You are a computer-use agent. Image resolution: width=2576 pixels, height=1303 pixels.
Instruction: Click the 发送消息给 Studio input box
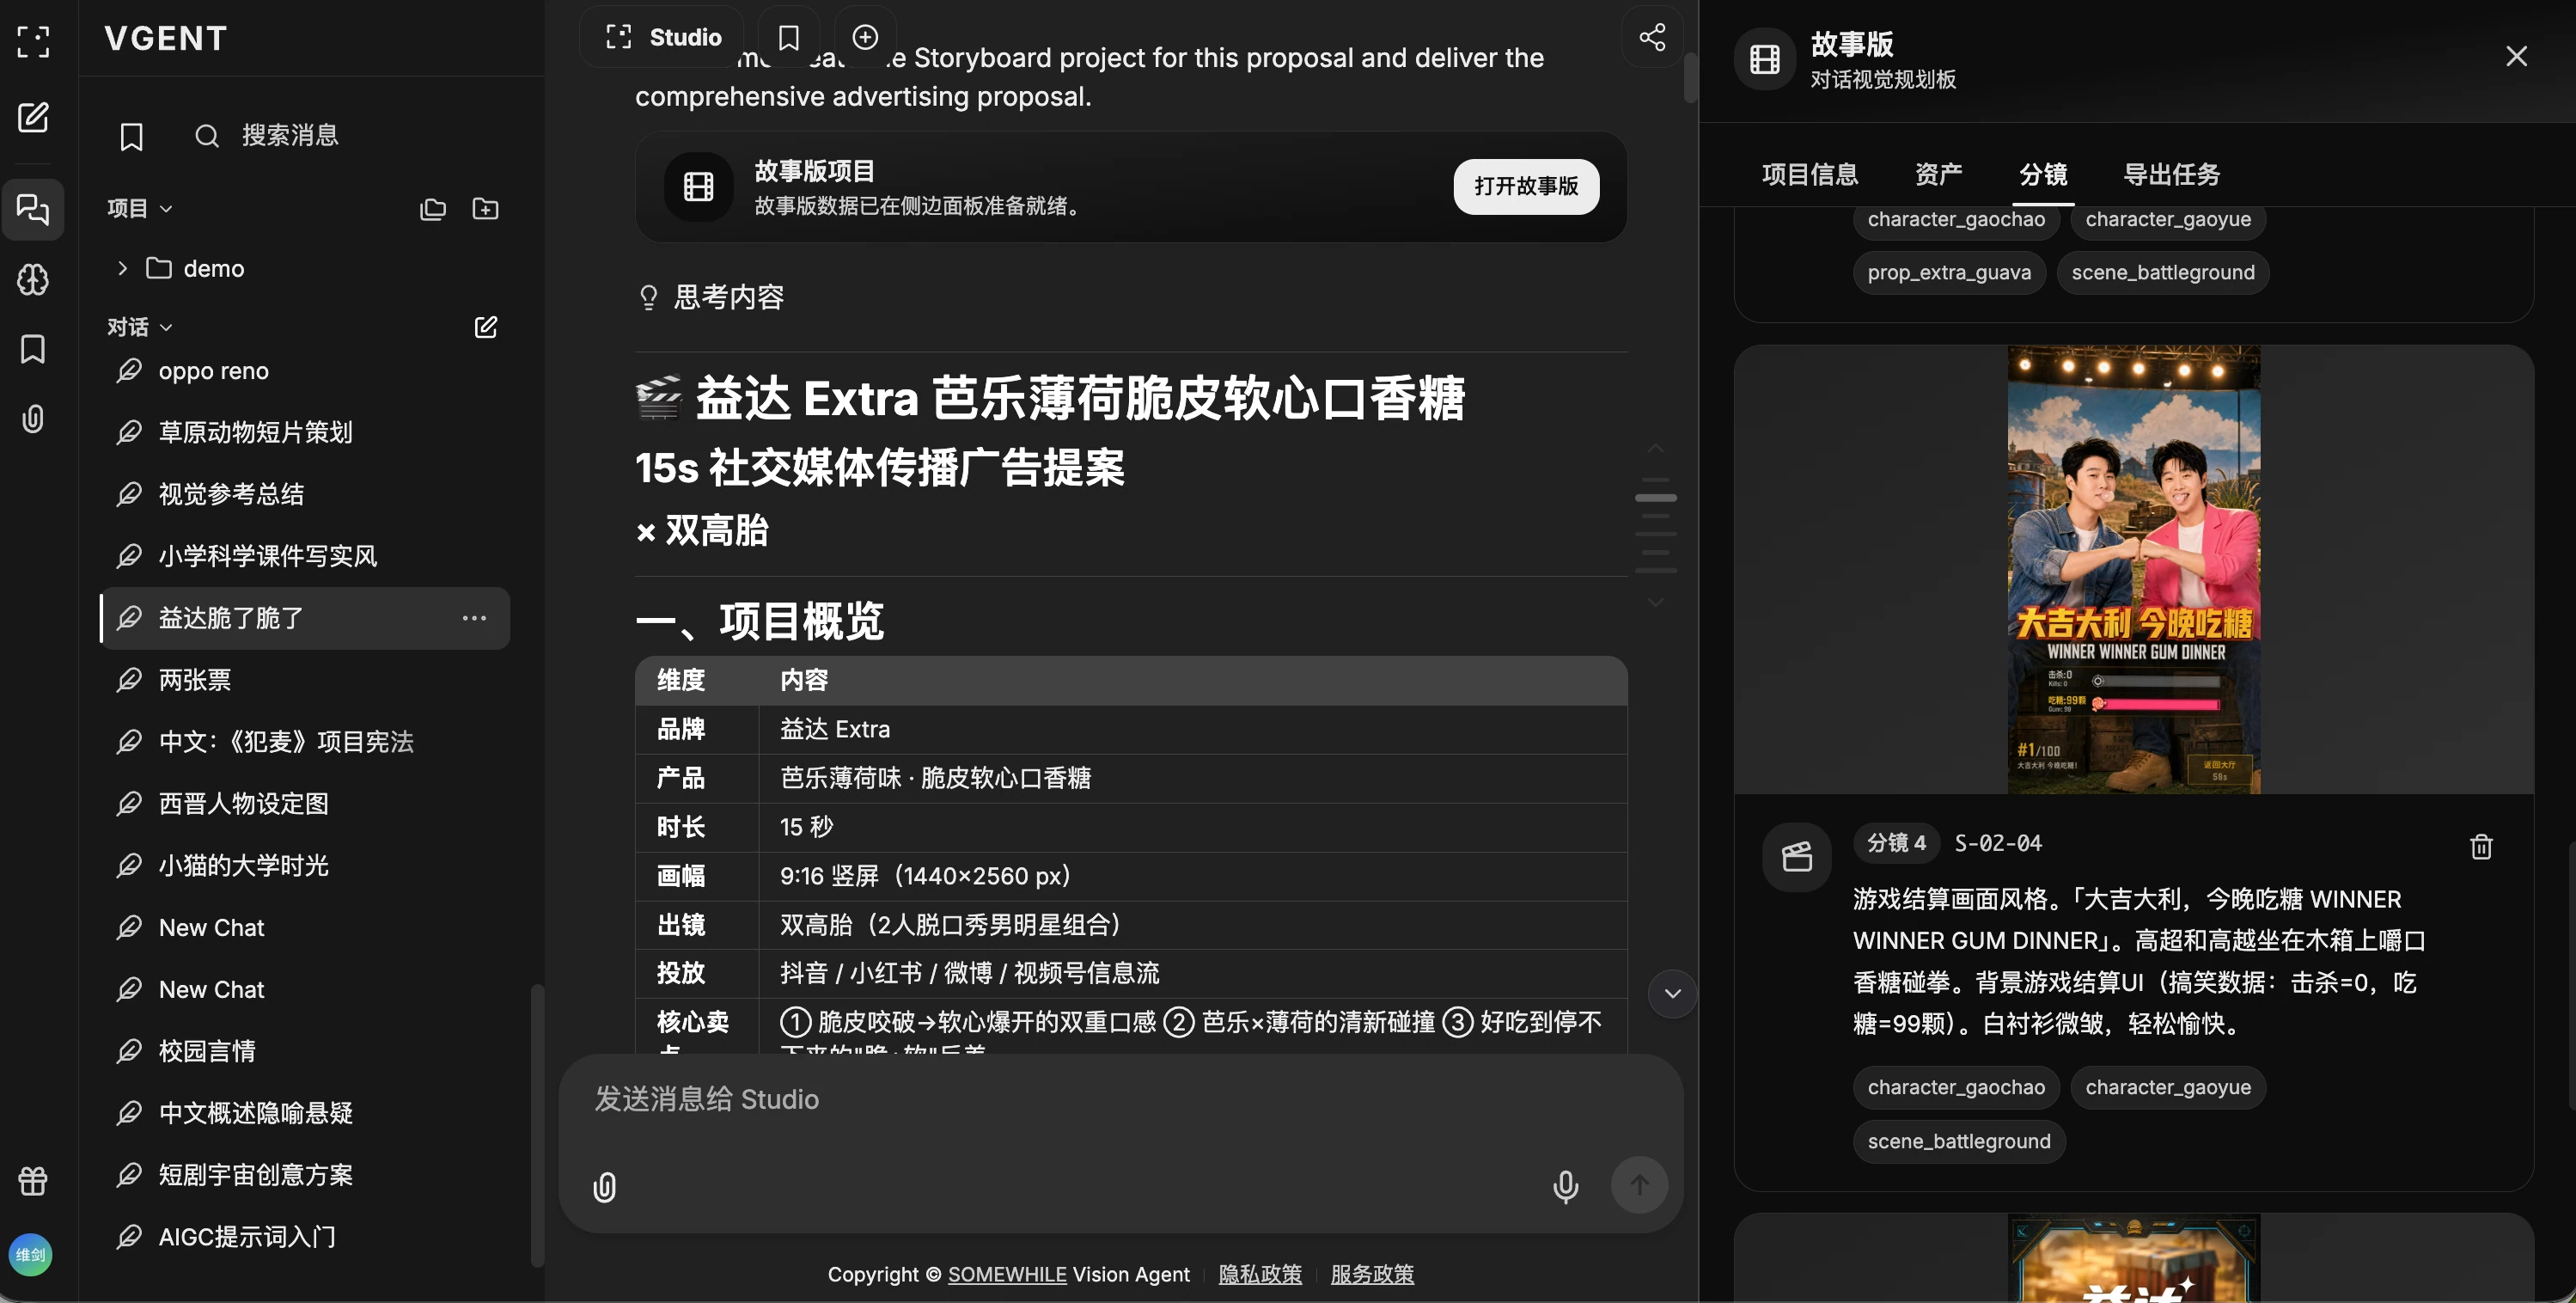1120,1099
